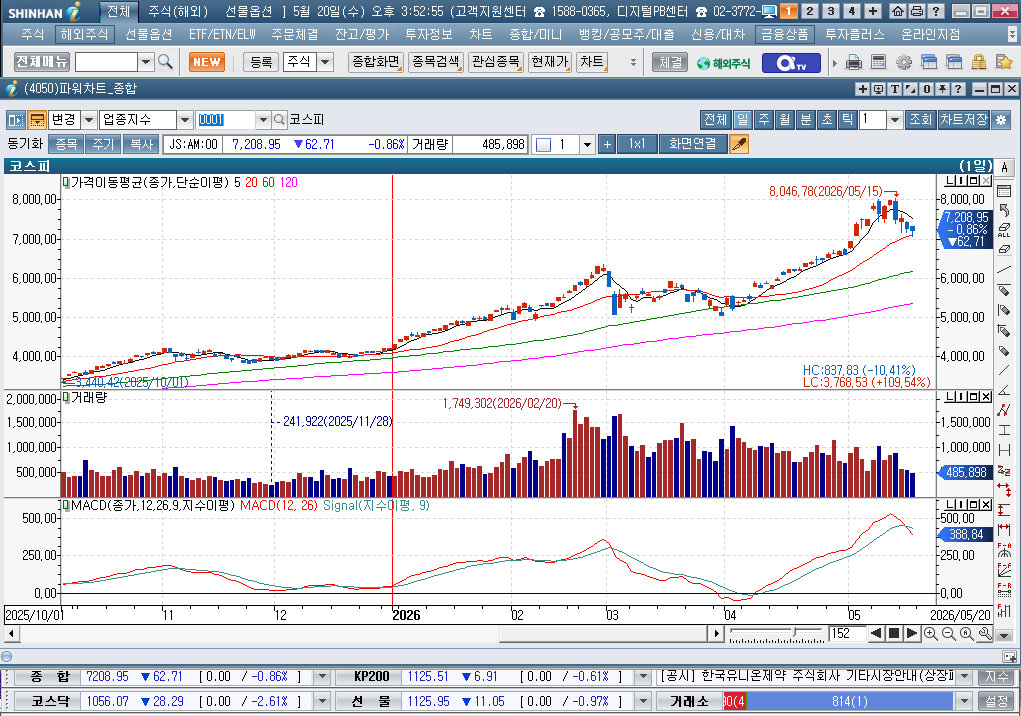The image size is (1021, 716).
Task: Open the 해외주식 menu
Action: pos(85,34)
